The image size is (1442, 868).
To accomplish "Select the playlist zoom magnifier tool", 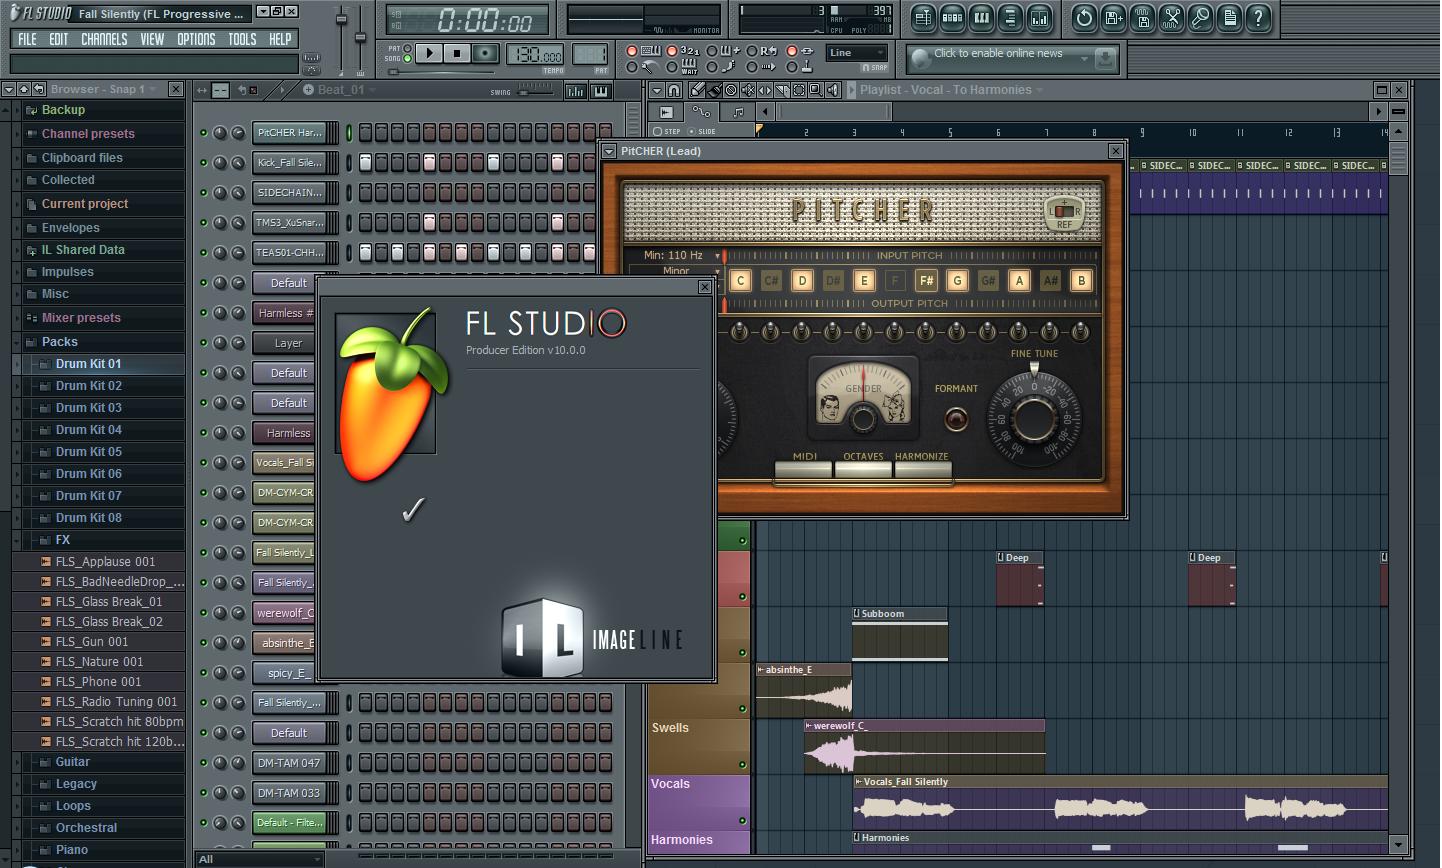I will coord(816,90).
